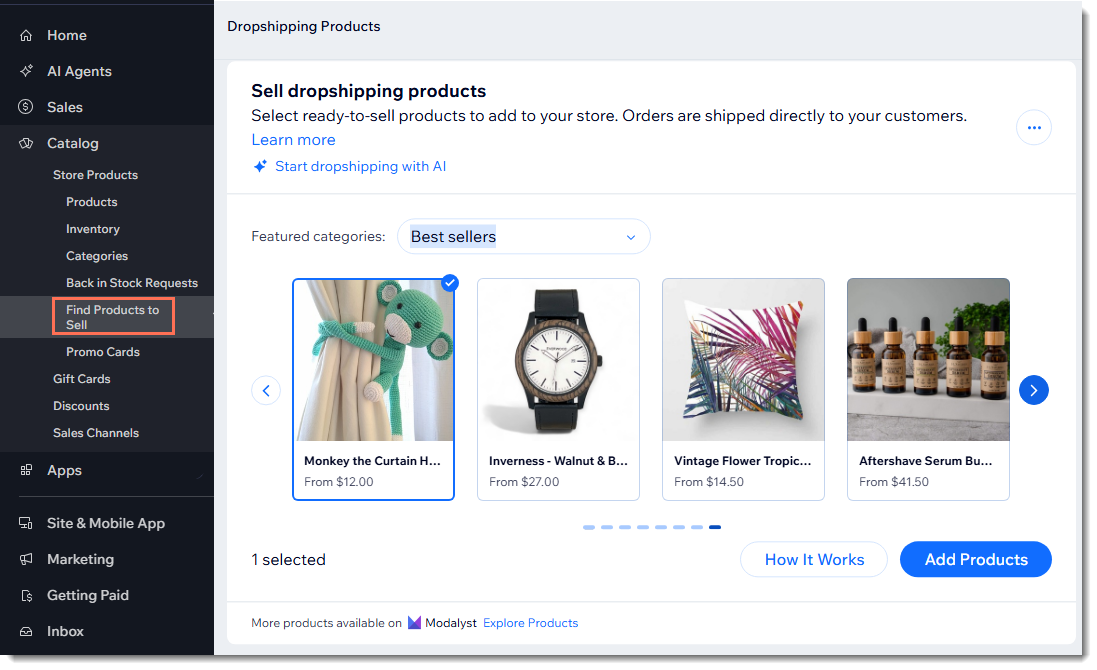Open Find Products to Sell menu item

tap(112, 317)
